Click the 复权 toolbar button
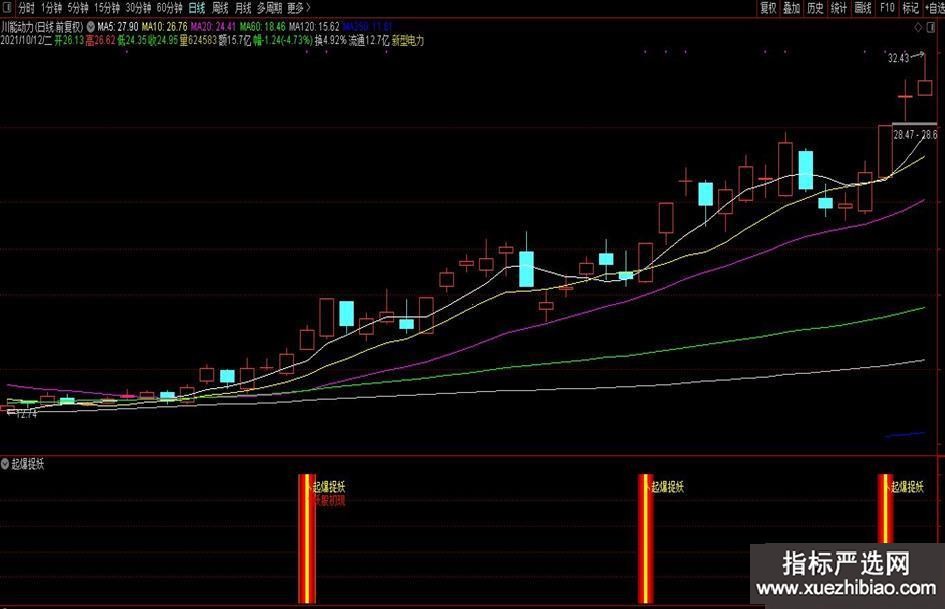 768,8
